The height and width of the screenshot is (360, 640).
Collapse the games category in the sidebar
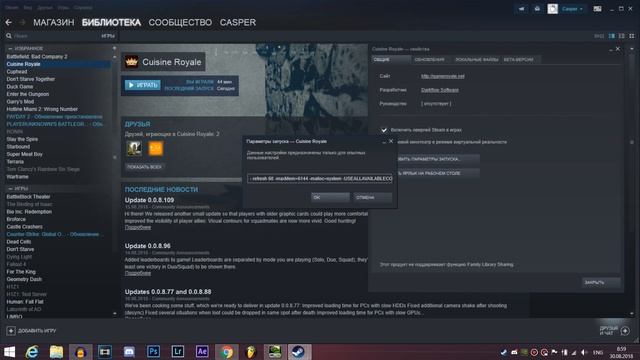click(10, 189)
